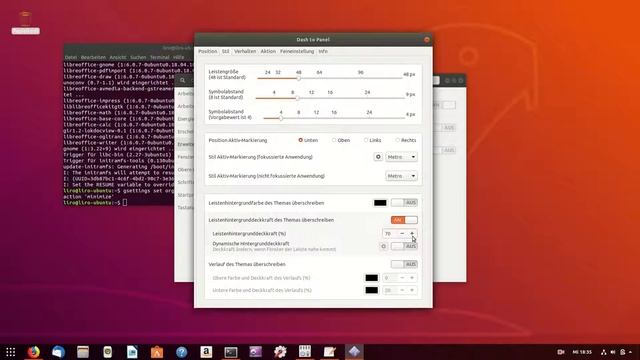Image resolution: width=640 pixels, height=360 pixels.
Task: Open LibreOffice Writer from the taskbar
Action: point(132,351)
